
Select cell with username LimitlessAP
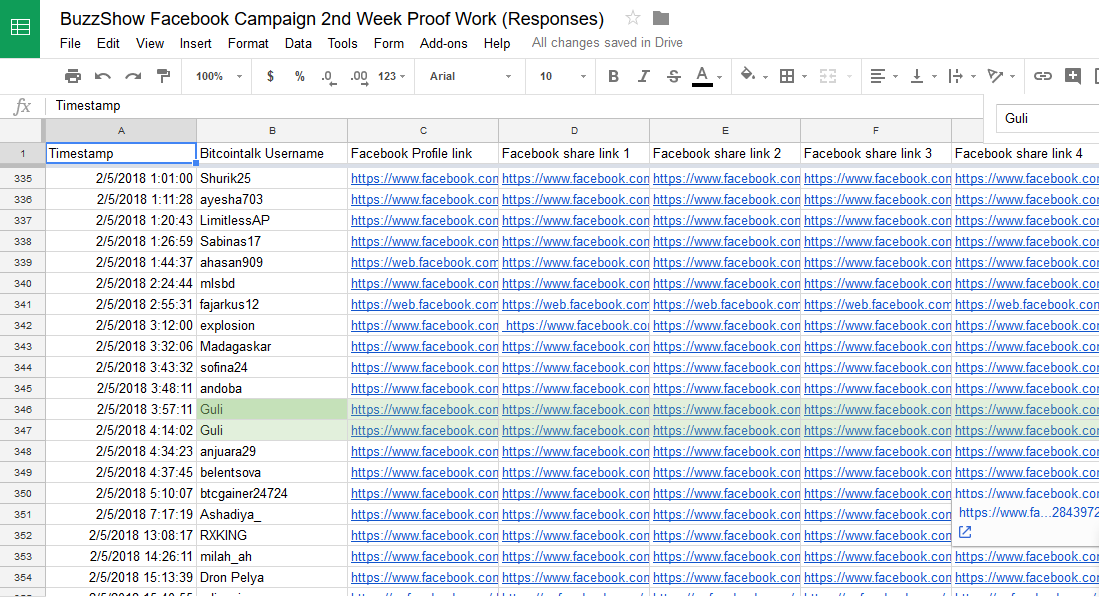coord(272,221)
